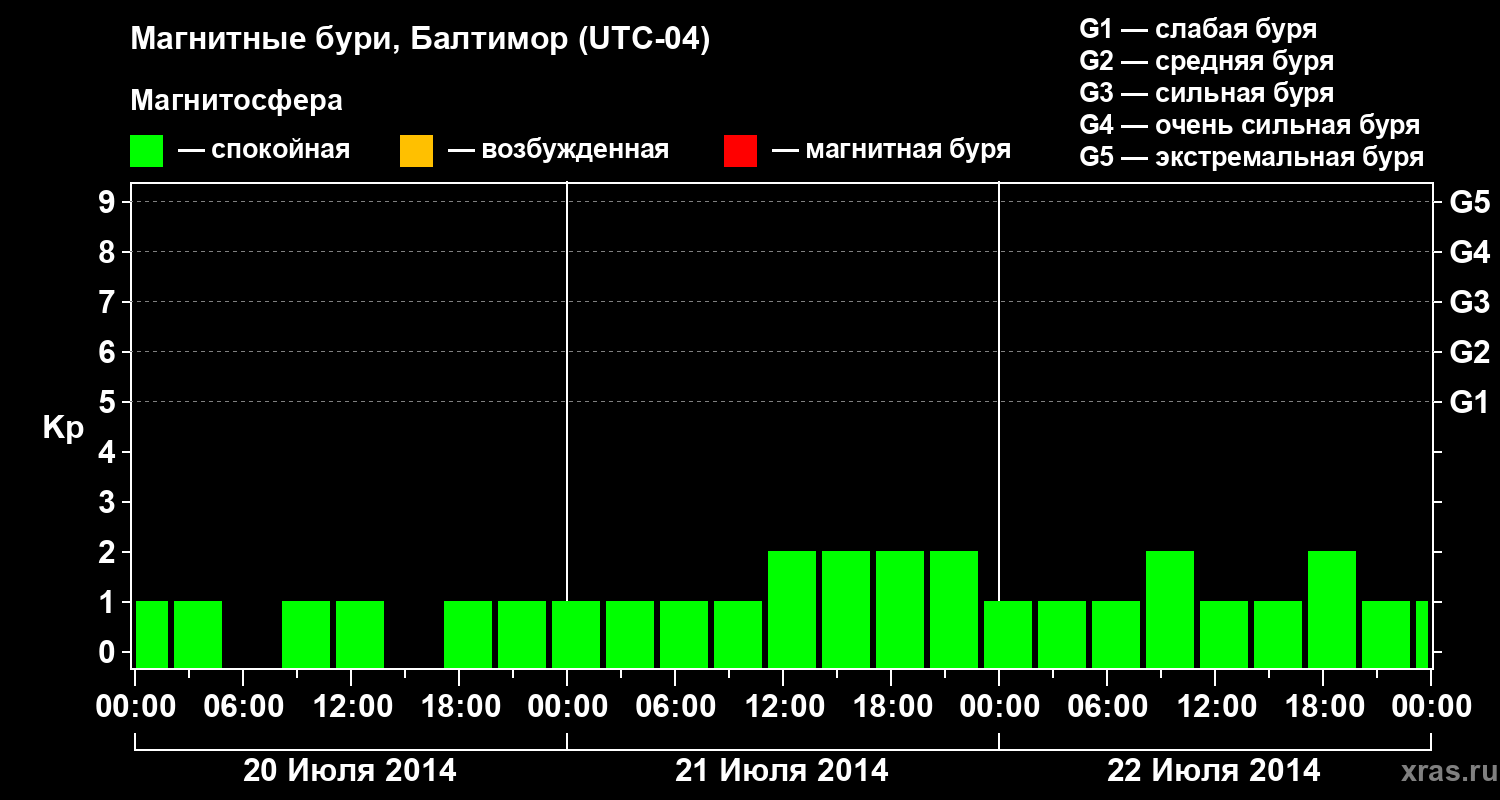Click the '— спокойная' legend label

264,150
